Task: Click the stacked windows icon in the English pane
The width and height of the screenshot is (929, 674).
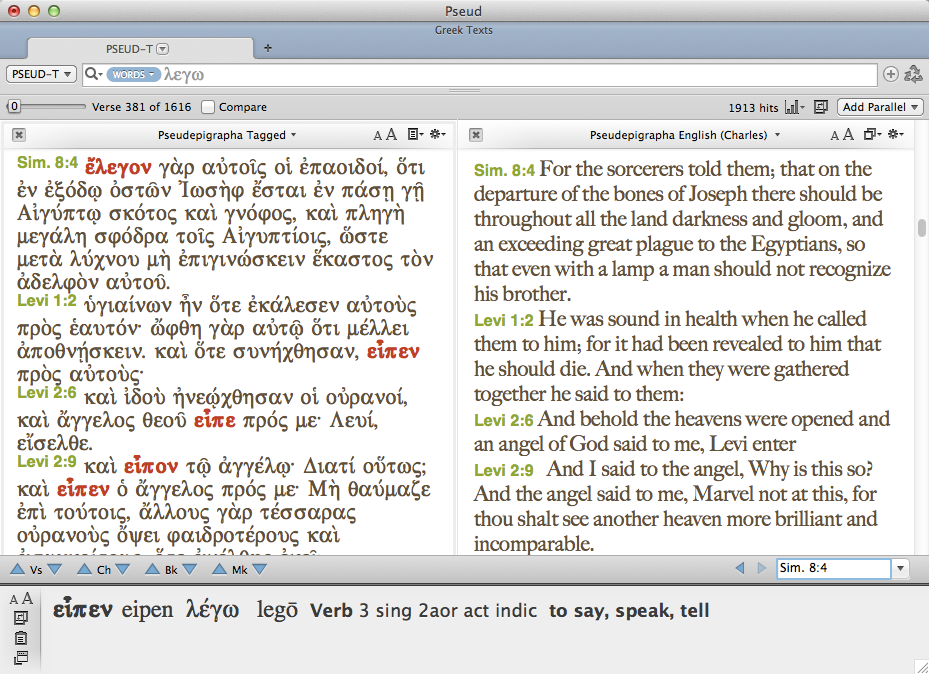Action: [x=872, y=134]
